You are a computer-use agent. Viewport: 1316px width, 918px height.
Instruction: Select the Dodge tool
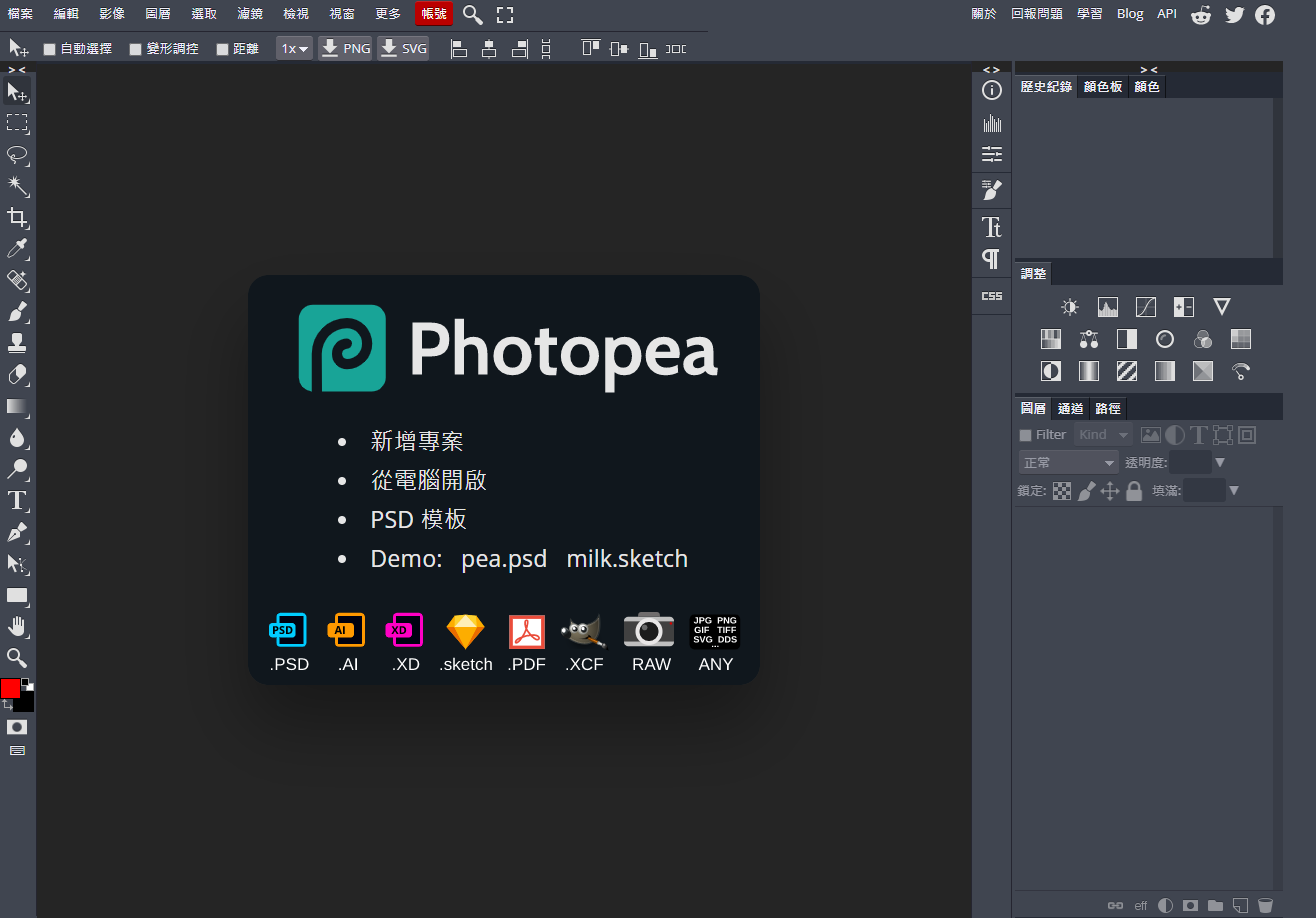[x=17, y=469]
